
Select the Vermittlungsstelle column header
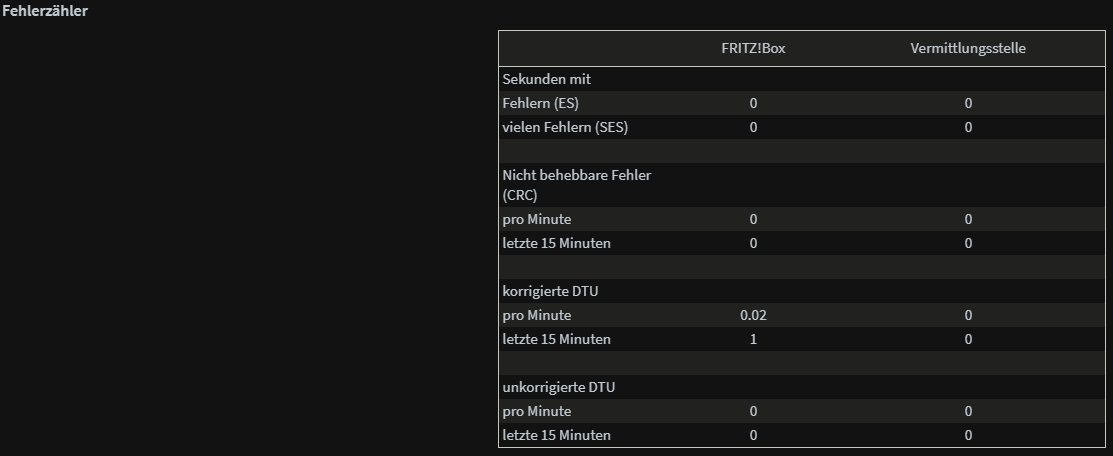(x=968, y=48)
